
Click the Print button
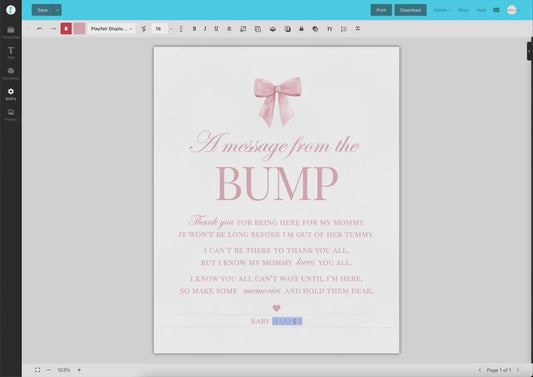click(381, 10)
